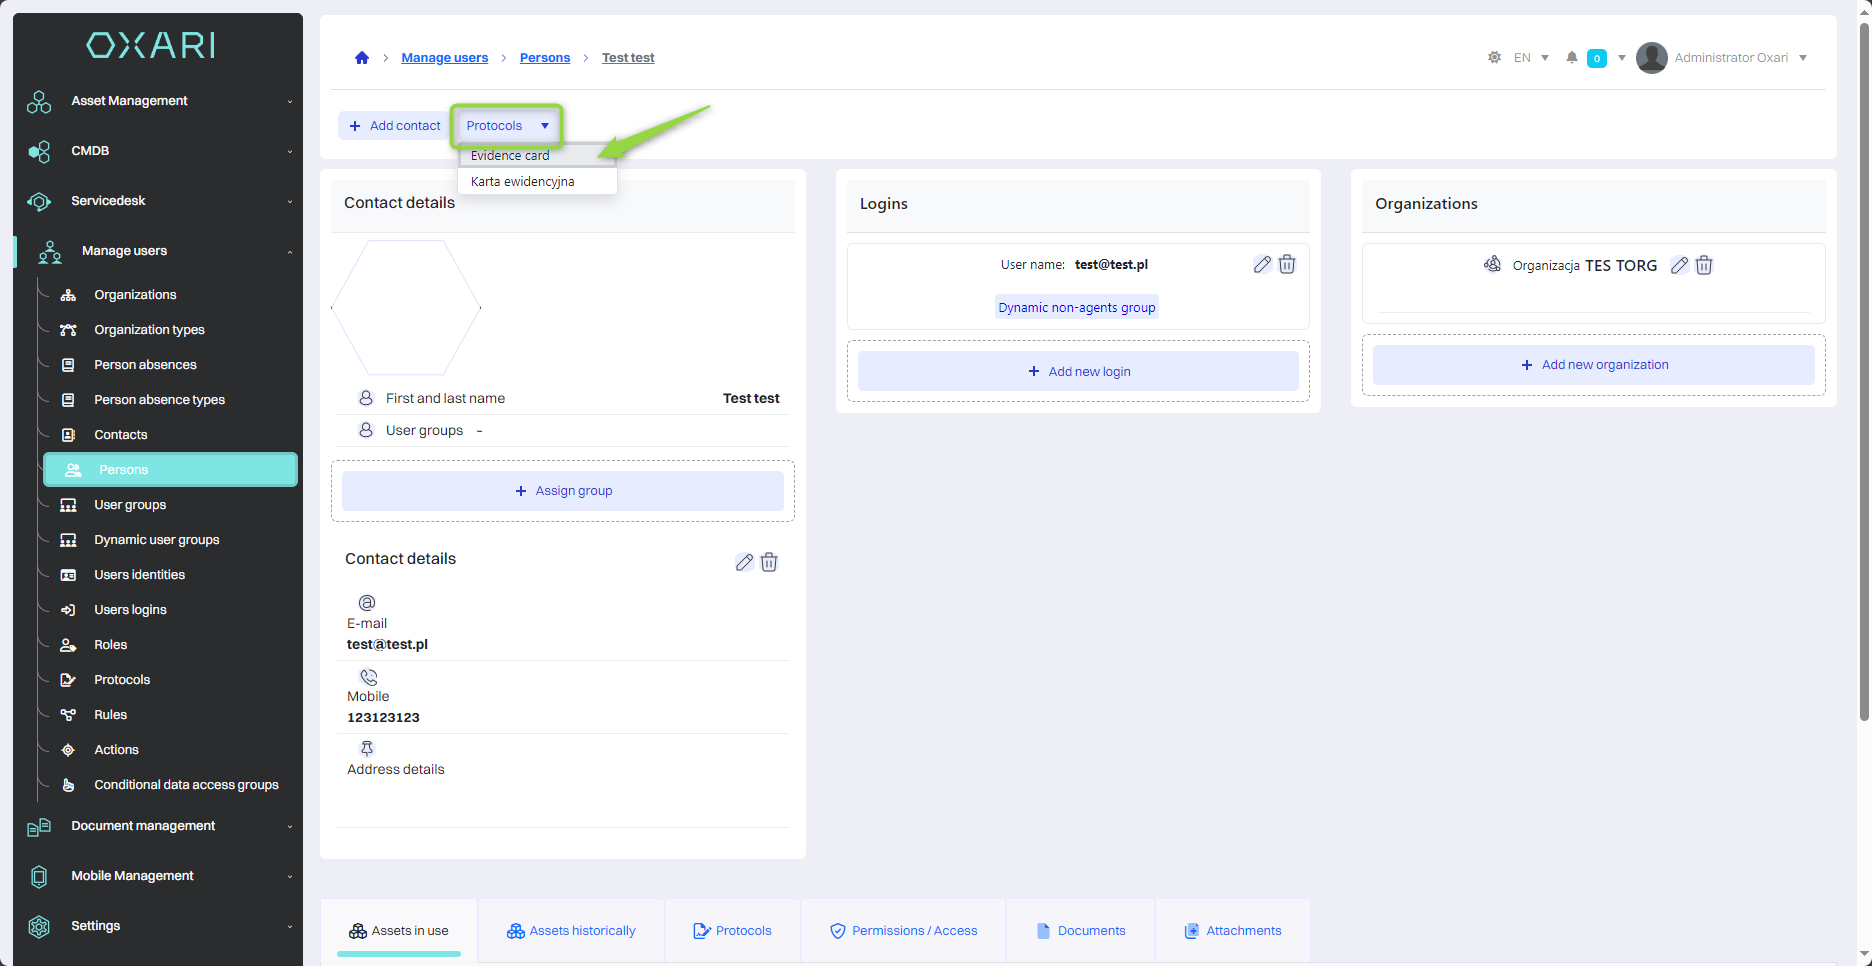Expand the Asset Management sidebar section
Viewport: 1872px width, 966px height.
160,101
